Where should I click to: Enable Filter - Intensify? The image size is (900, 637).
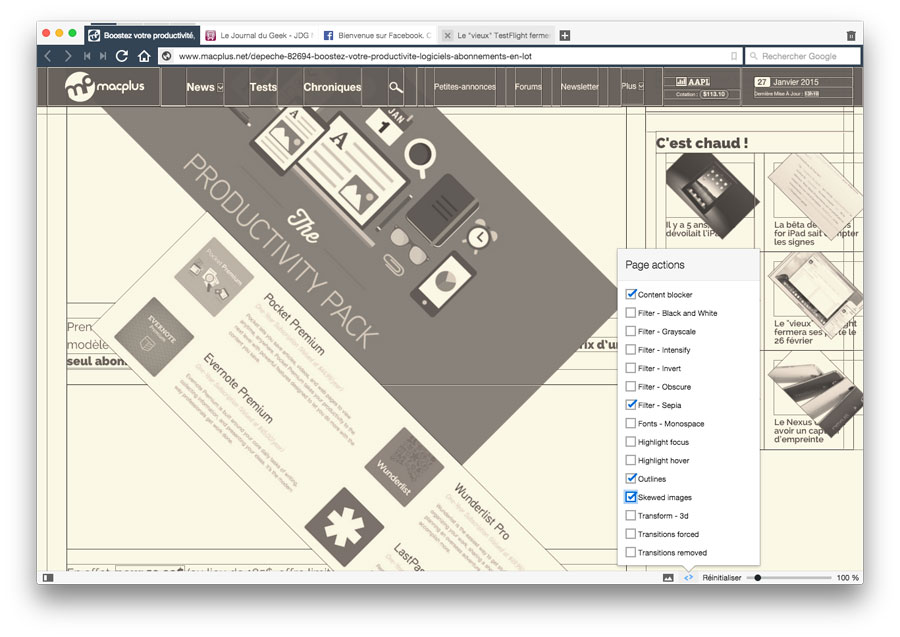point(631,349)
